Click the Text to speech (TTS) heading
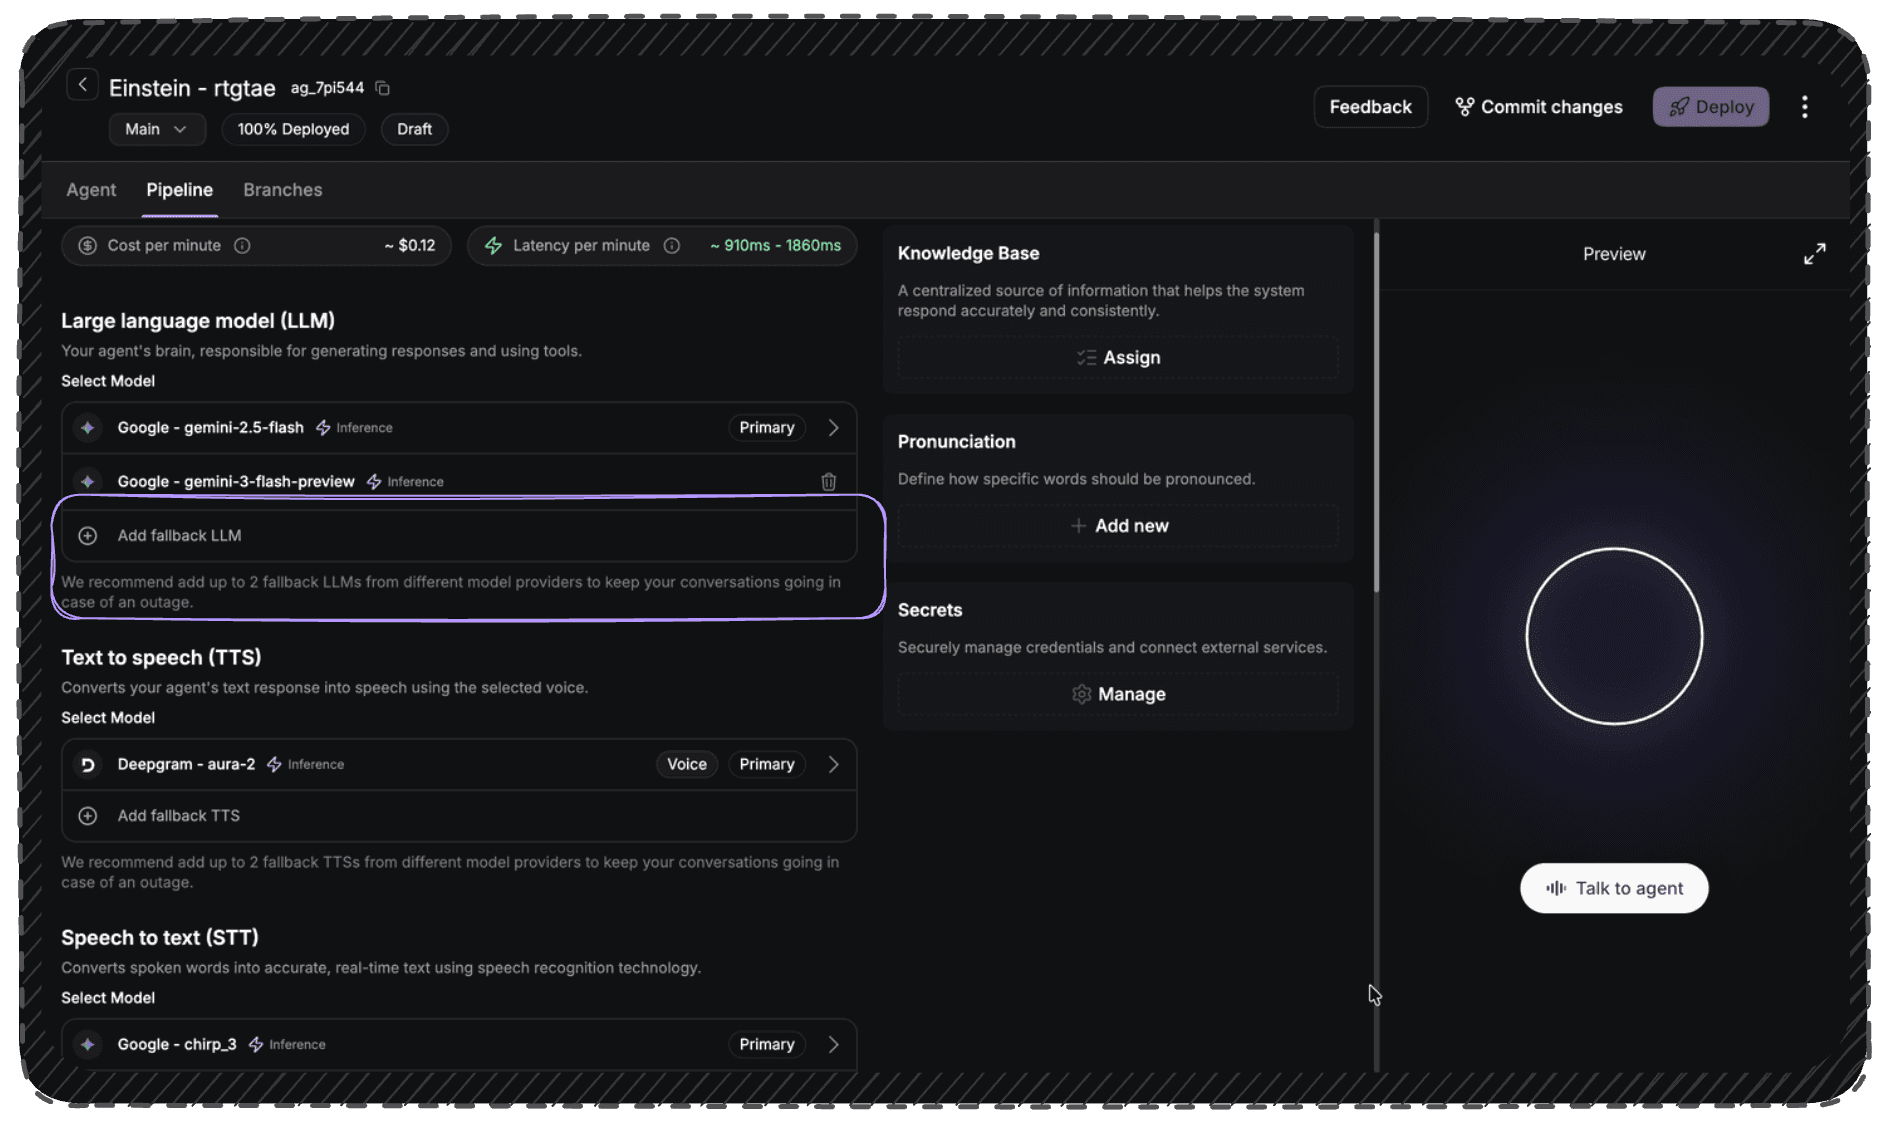Viewport: 1888px width, 1125px height. tap(161, 658)
